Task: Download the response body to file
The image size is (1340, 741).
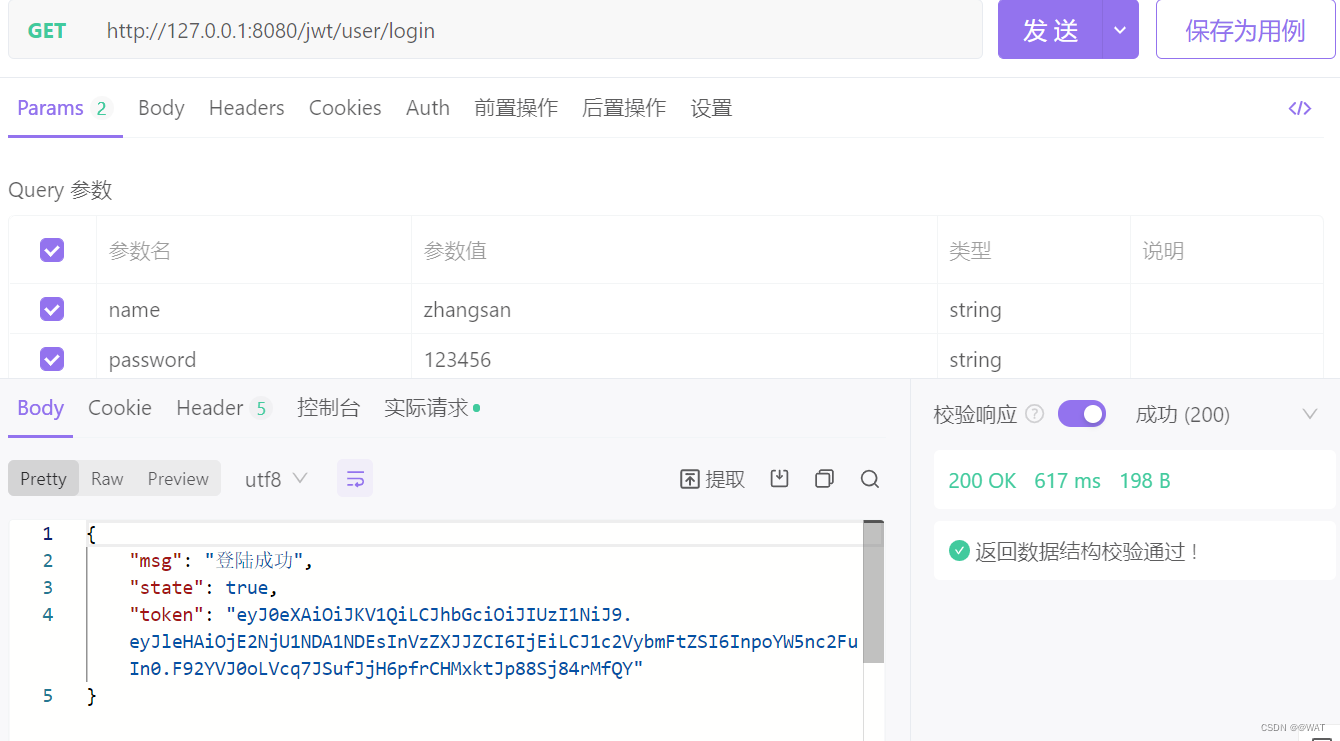Action: (x=780, y=479)
